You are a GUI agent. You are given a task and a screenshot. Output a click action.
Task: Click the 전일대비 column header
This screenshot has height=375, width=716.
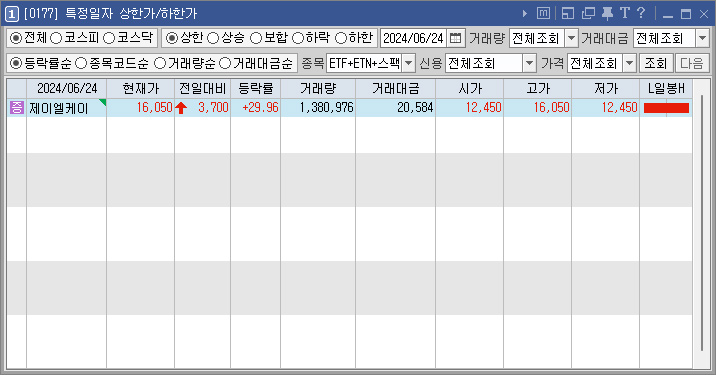[x=202, y=89]
